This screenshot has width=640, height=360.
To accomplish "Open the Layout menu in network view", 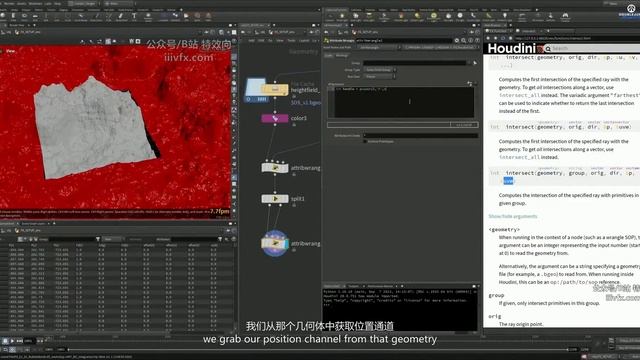I will point(304,40).
